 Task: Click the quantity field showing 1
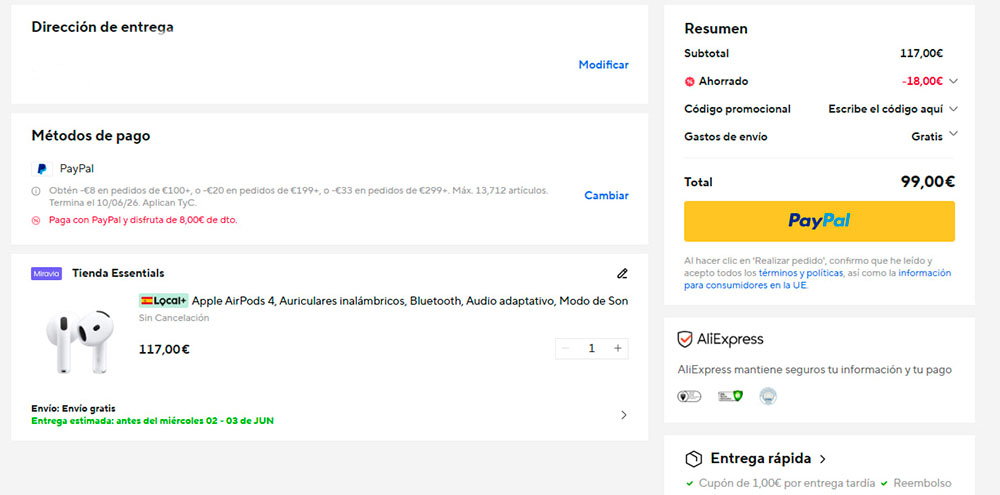[591, 348]
